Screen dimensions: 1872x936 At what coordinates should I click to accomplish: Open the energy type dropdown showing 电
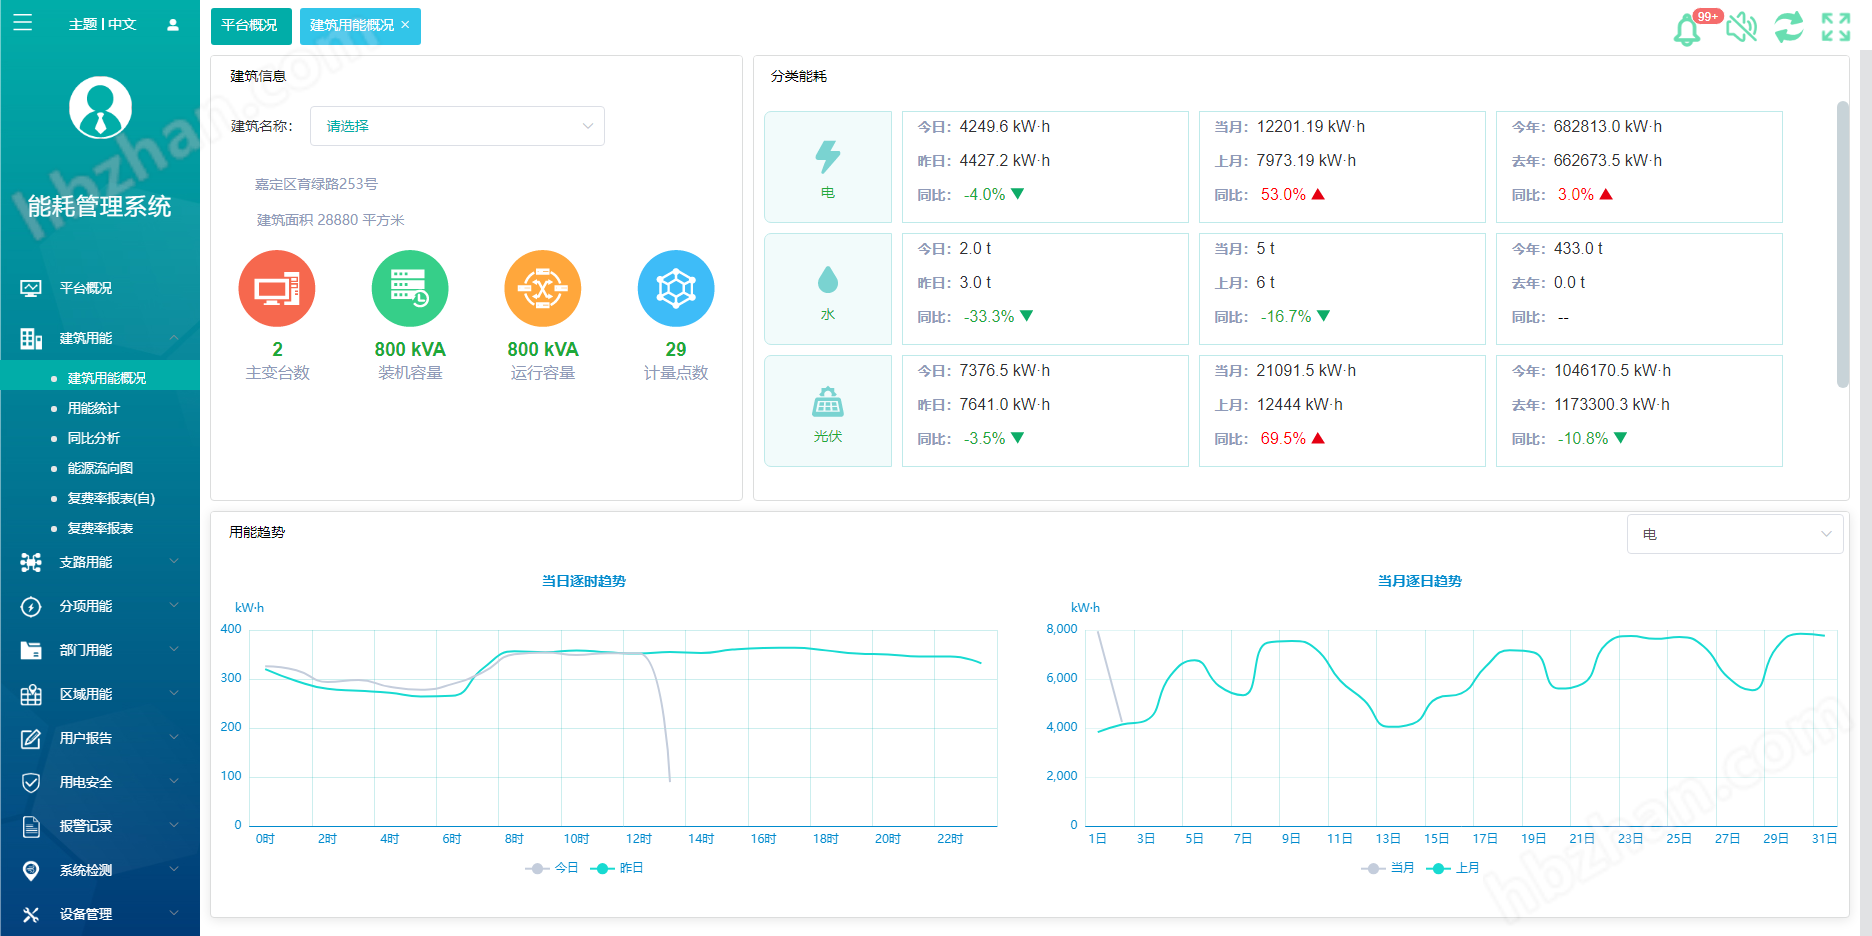(1734, 534)
